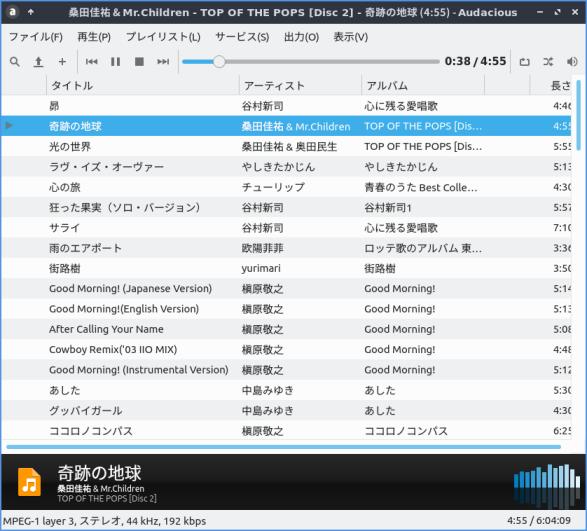
Task: Click artist やしきたかじん in the artist column
Action: point(278,167)
